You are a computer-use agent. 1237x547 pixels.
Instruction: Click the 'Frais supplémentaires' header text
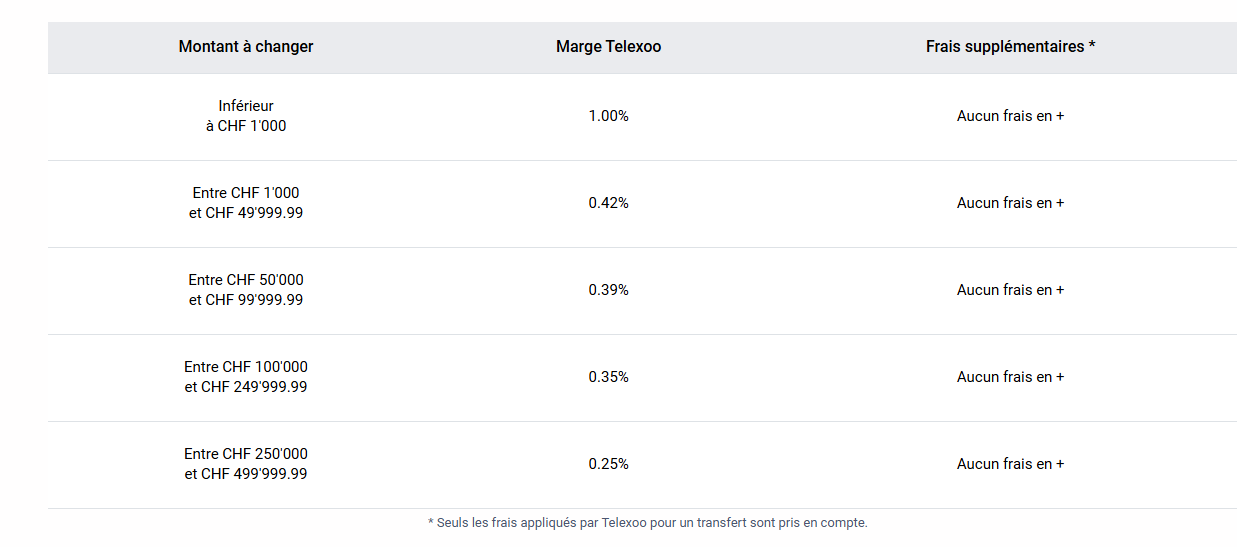(1004, 47)
